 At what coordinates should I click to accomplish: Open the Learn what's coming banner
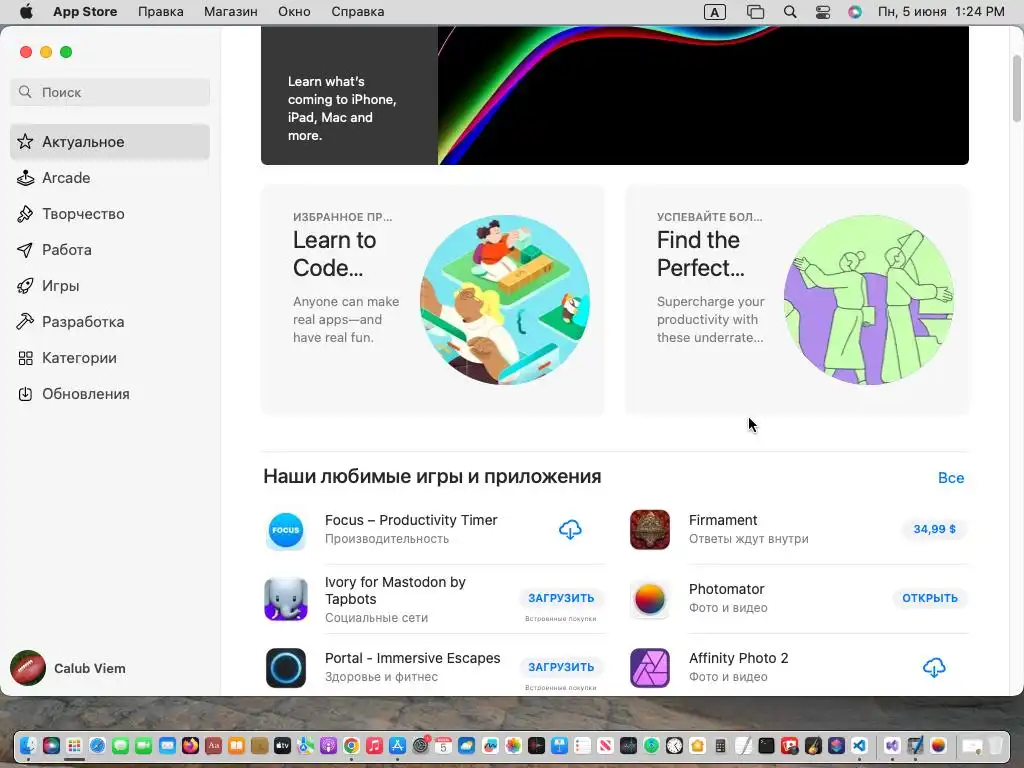tap(615, 95)
